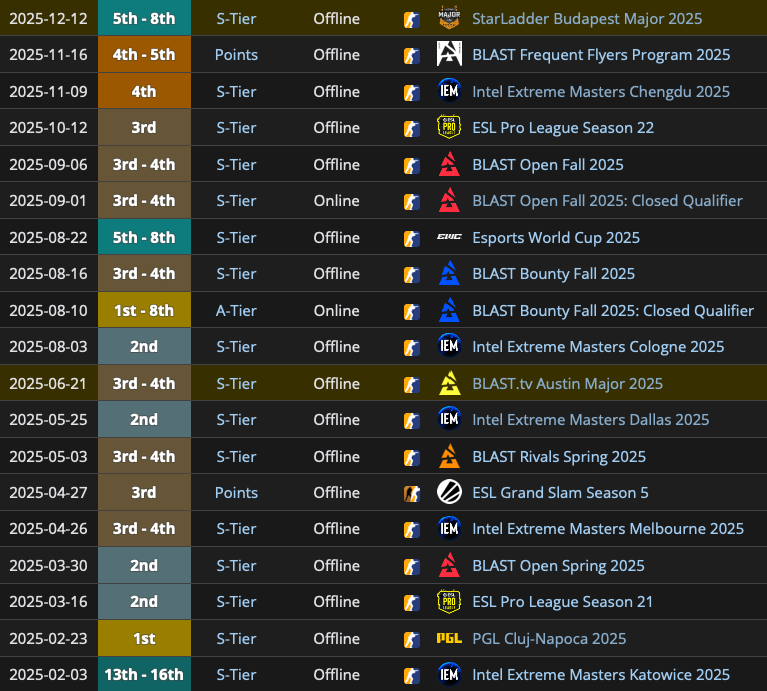Click the 3rd placement cell for Season 22
Image resolution: width=767 pixels, height=691 pixels.
point(144,127)
